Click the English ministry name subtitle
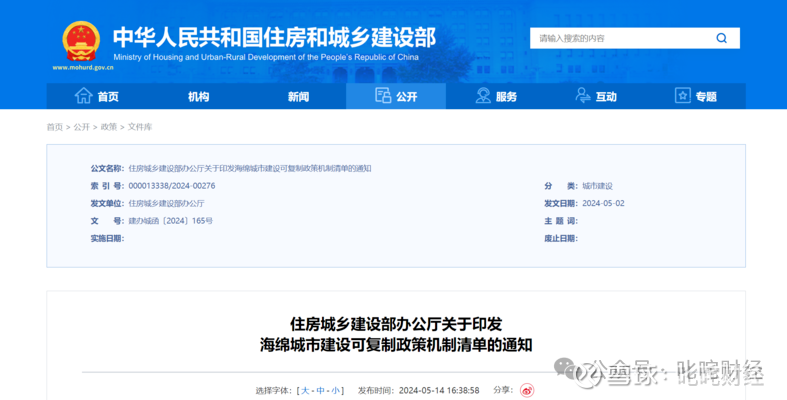Image resolution: width=787 pixels, height=400 pixels. click(x=266, y=57)
